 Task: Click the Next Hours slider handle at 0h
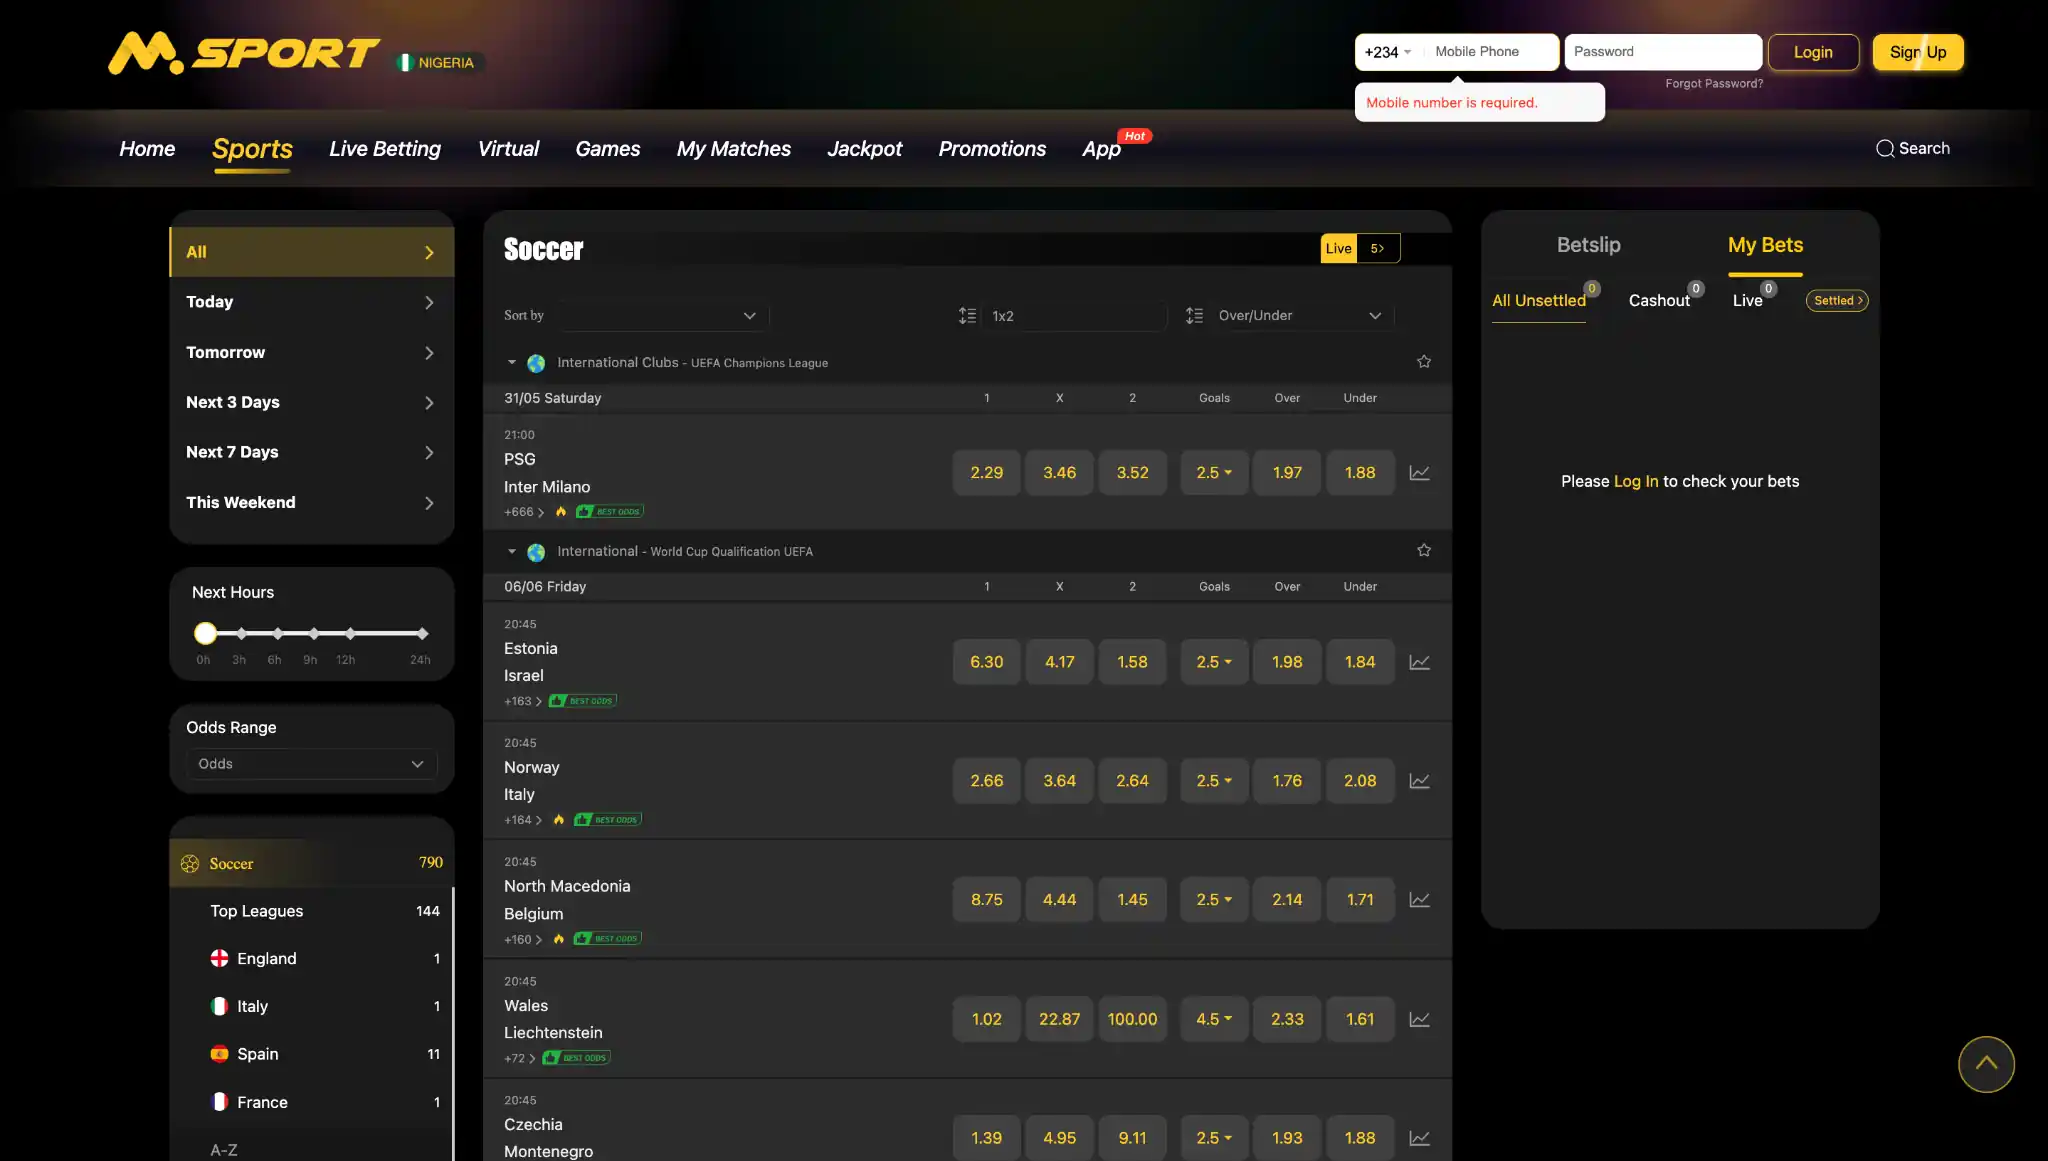pyautogui.click(x=205, y=633)
